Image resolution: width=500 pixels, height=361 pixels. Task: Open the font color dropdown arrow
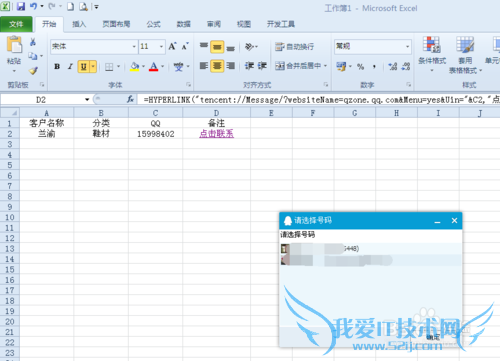(163, 67)
